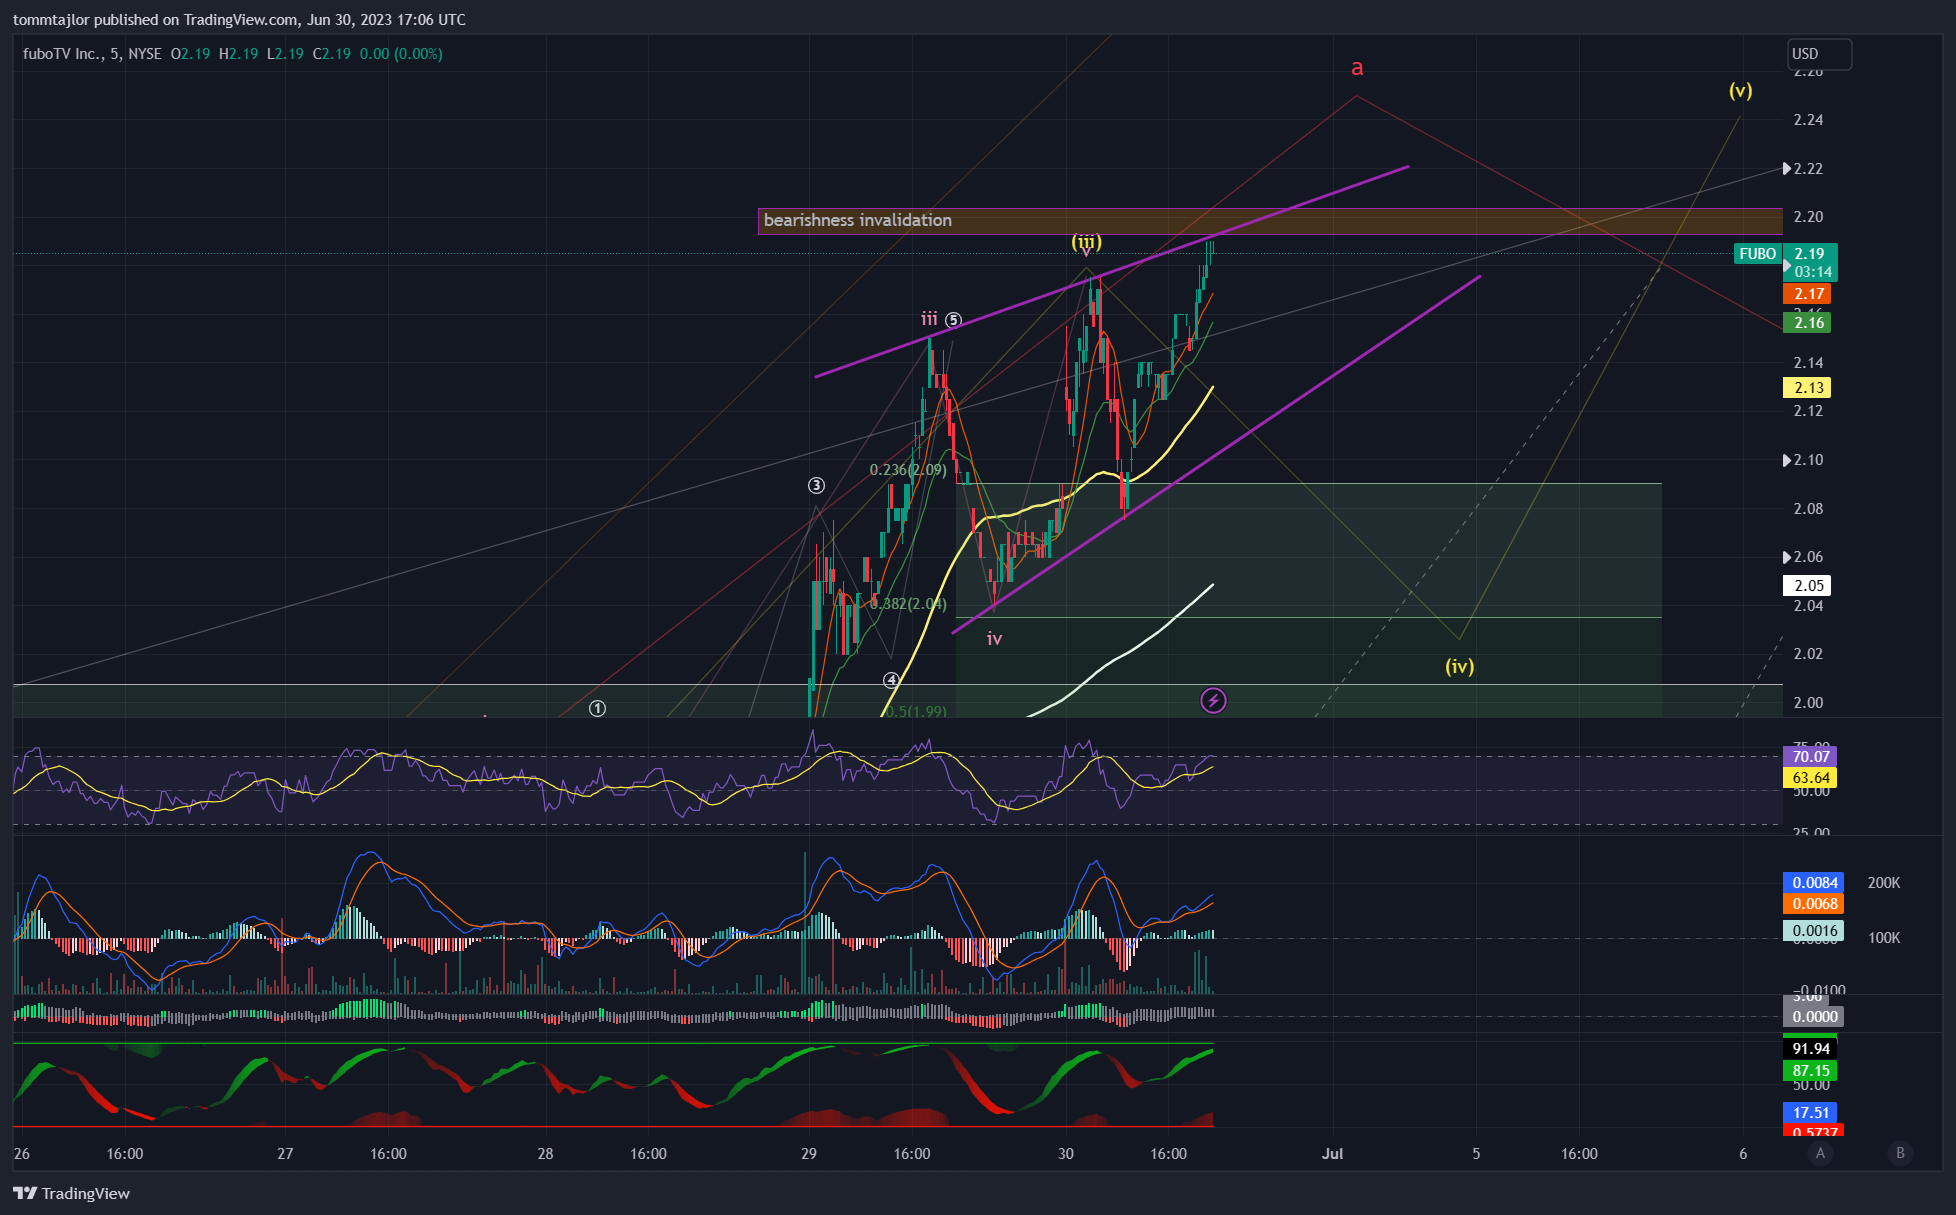
Task: Click the 0.236(2.09) Fibonacci level label
Action: (908, 470)
